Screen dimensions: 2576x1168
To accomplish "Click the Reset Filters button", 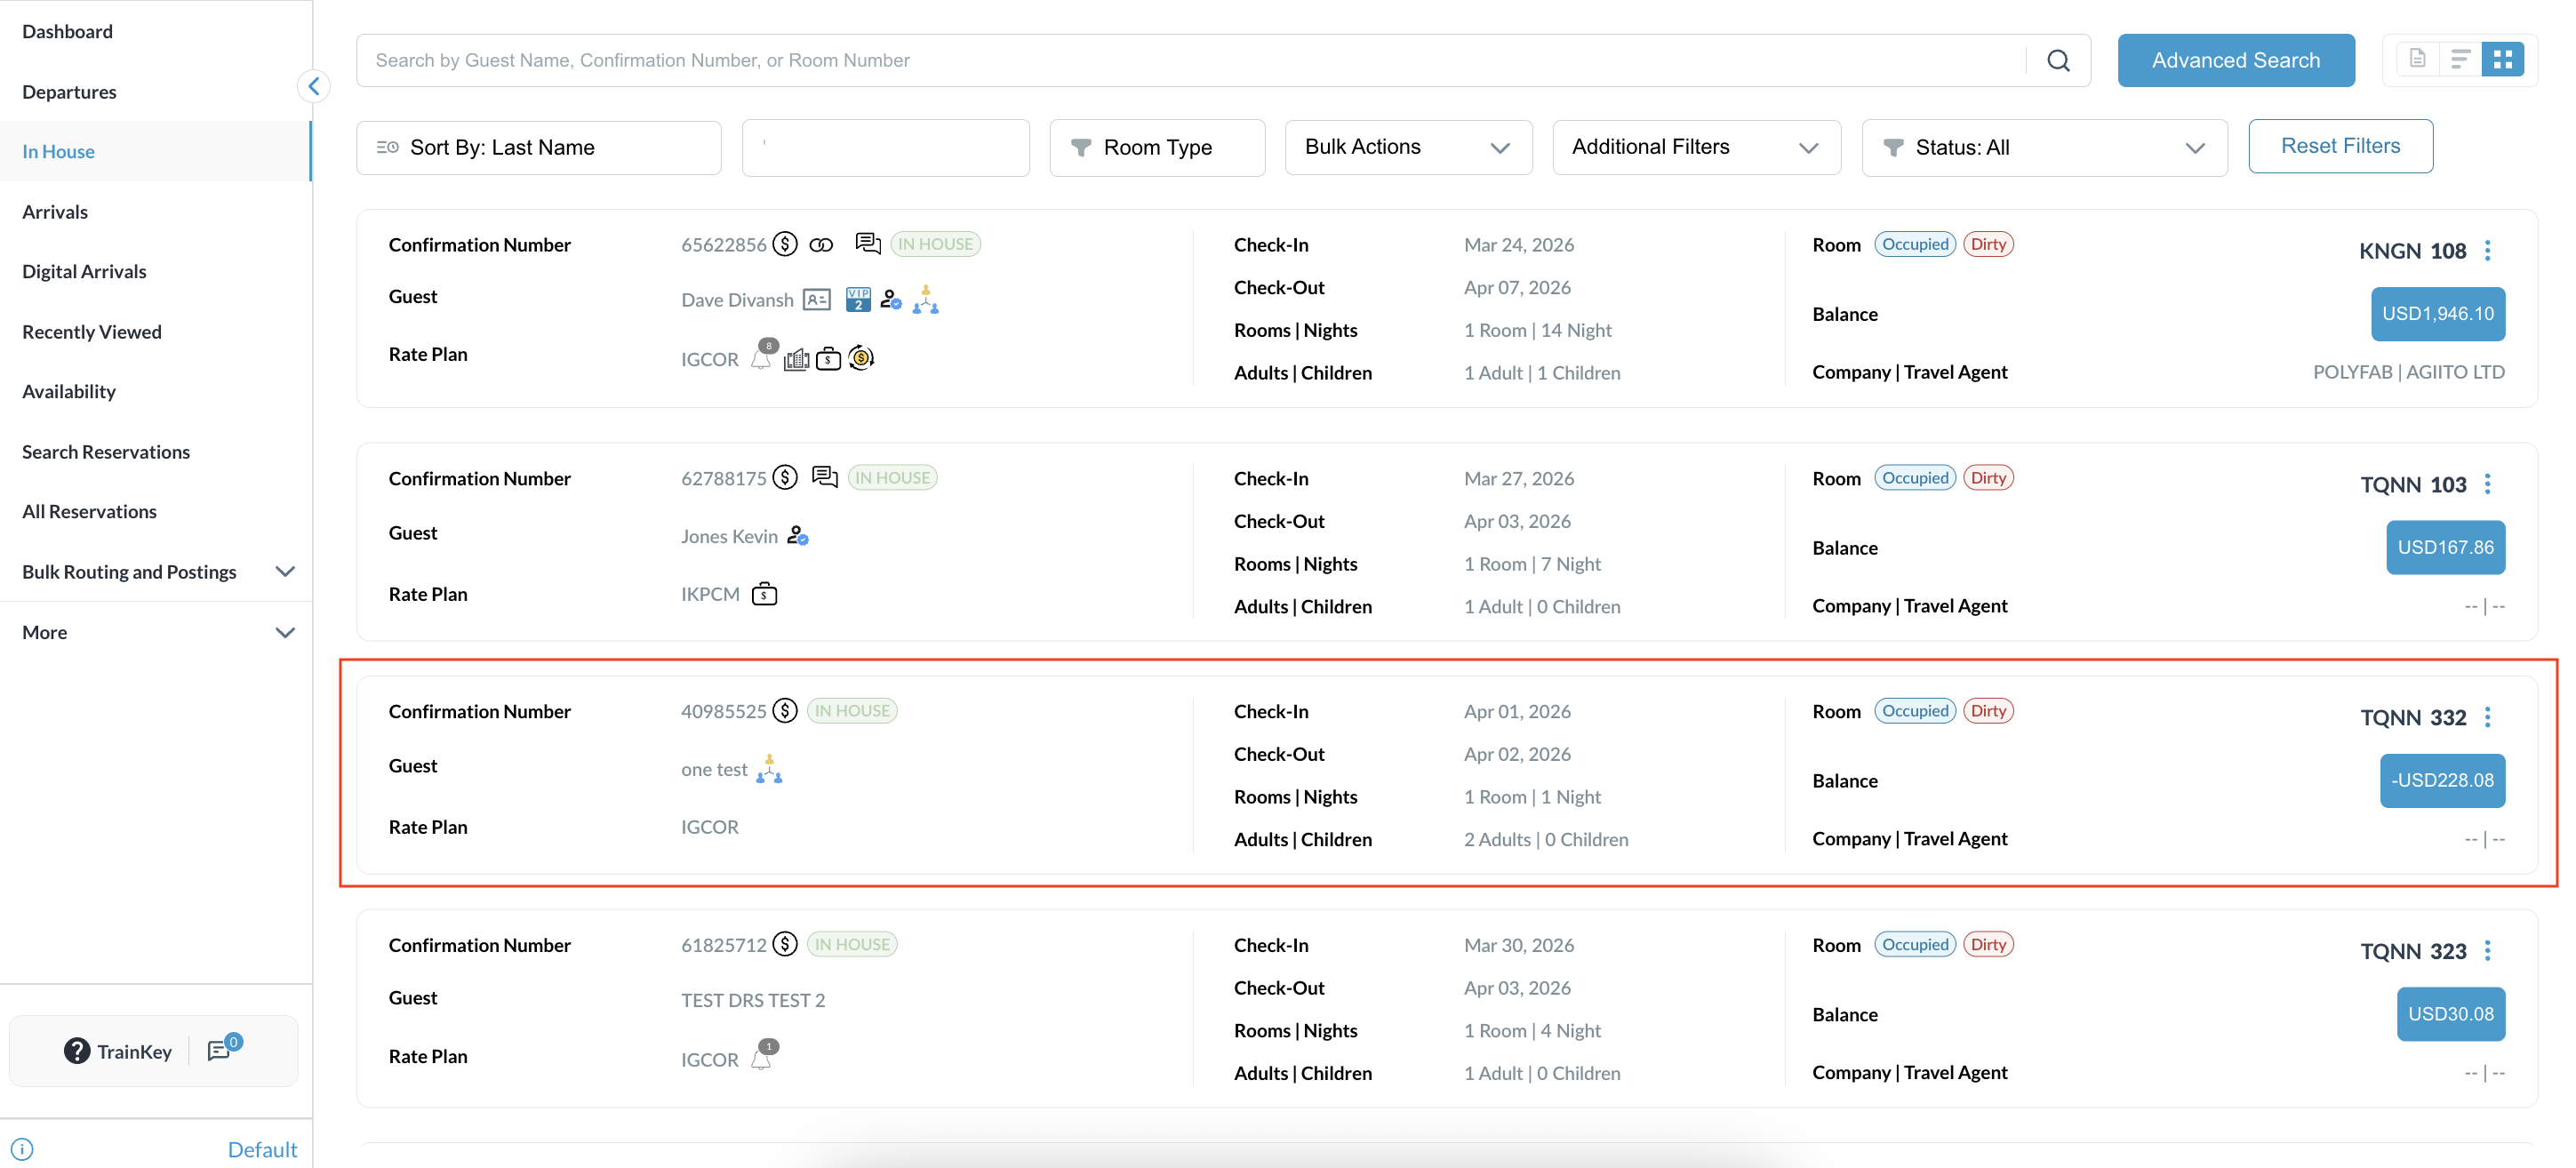I will pyautogui.click(x=2339, y=146).
